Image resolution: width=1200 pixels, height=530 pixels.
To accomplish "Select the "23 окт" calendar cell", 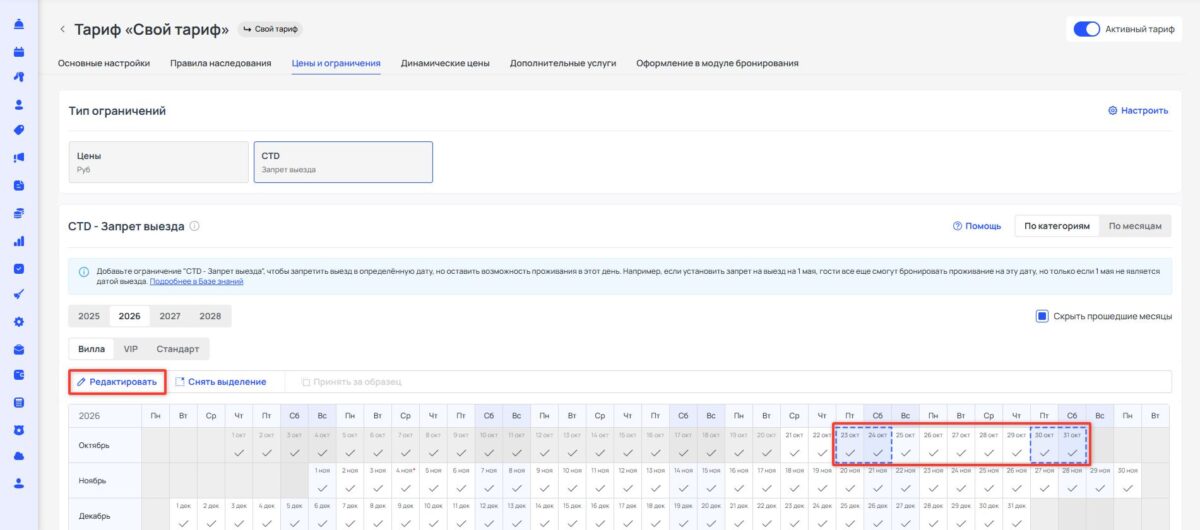I will [848, 444].
